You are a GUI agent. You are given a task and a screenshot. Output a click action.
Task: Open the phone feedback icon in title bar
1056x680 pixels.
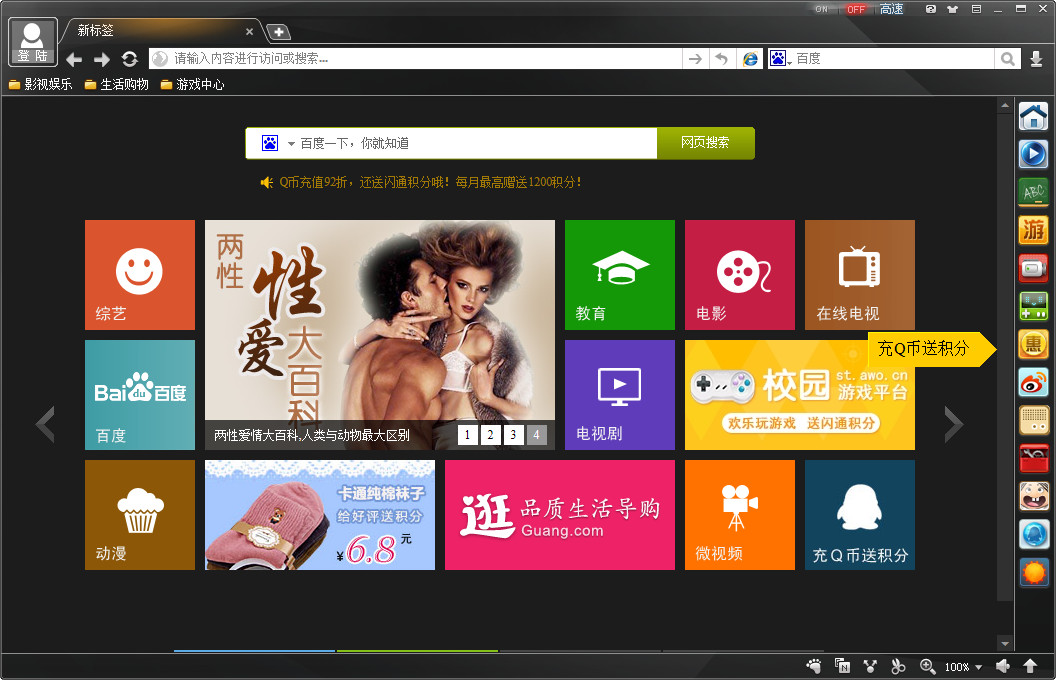(931, 9)
